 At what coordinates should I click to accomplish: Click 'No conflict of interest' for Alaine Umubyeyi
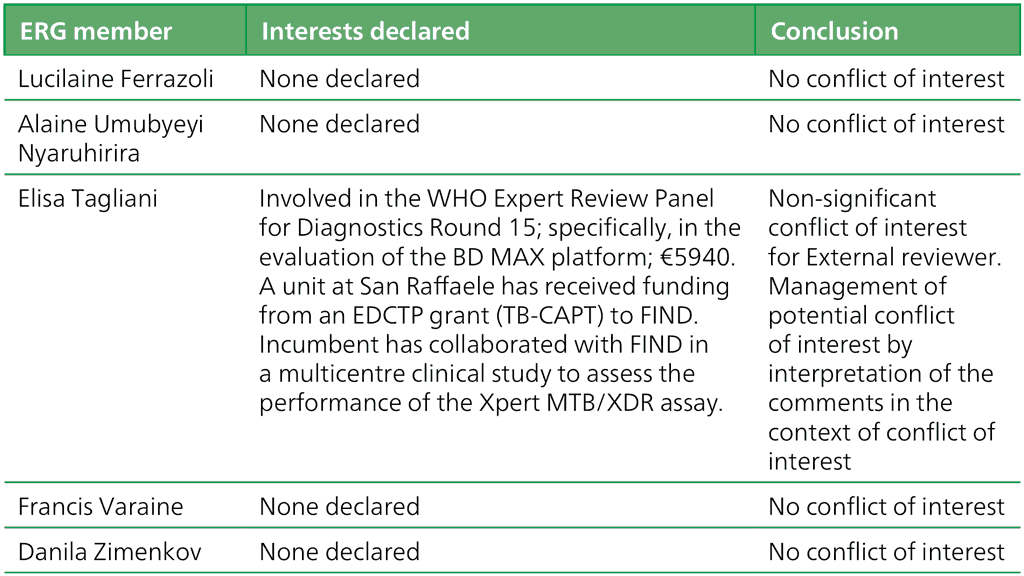[886, 125]
